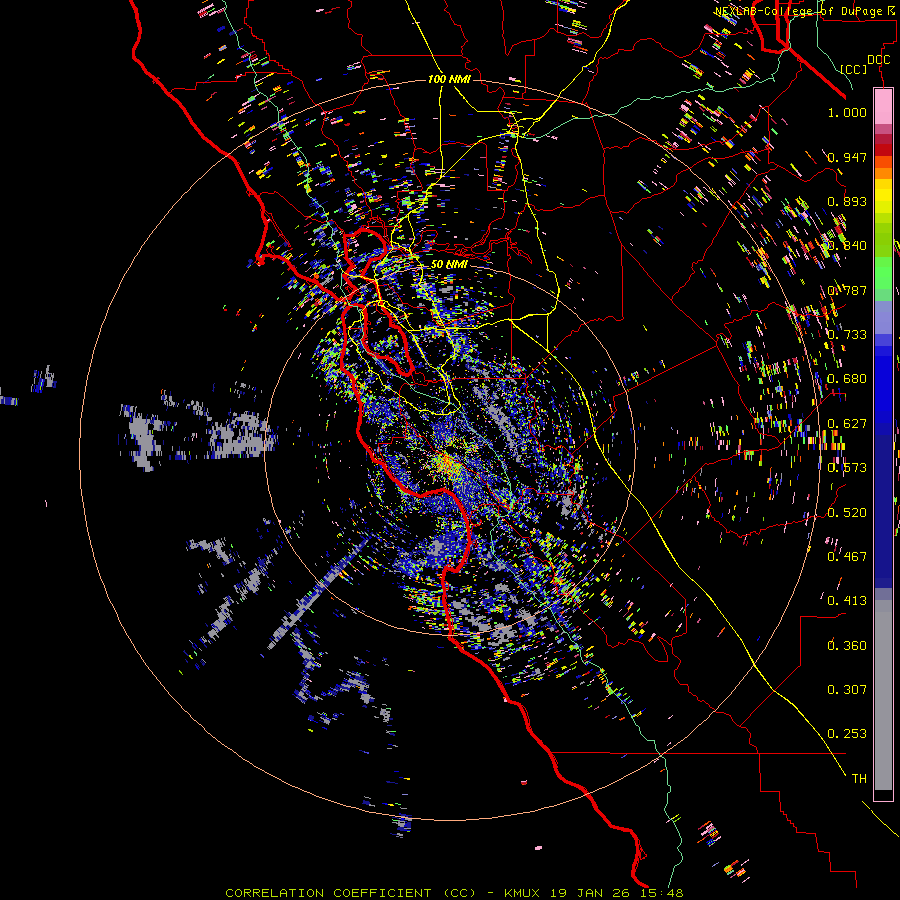This screenshot has width=900, height=900.
Task: Select the 0.467 legend value
Action: pos(847,557)
